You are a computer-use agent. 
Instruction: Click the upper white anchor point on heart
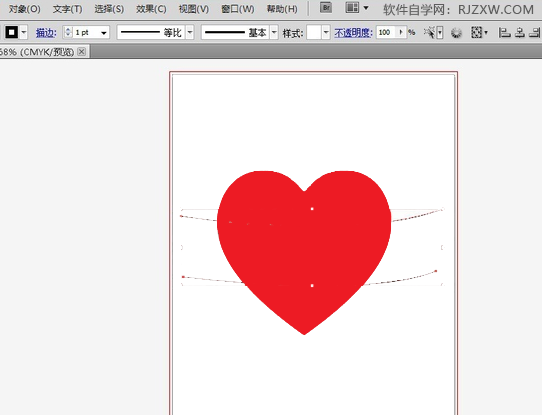coord(312,209)
